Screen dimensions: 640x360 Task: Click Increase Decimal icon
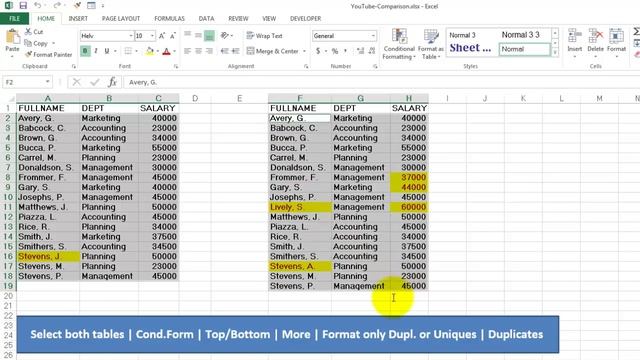coord(360,51)
